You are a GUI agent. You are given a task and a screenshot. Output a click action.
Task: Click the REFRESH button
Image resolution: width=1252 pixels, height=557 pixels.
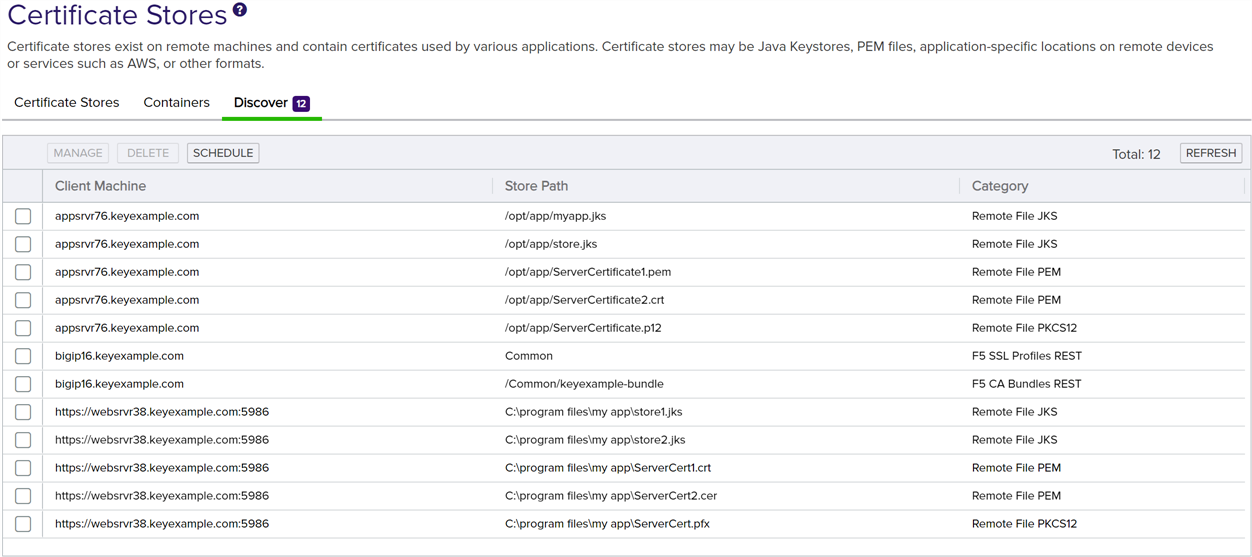pos(1211,153)
